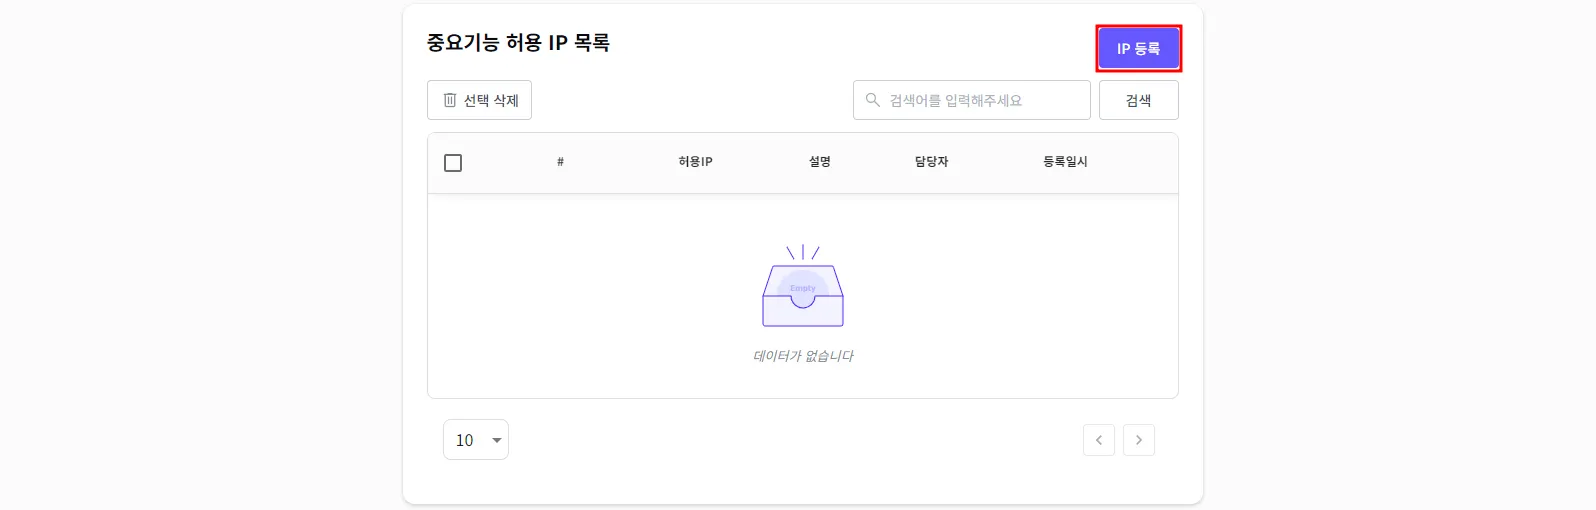
Task: Open the rows-per-page dropdown showing 10
Action: pyautogui.click(x=476, y=440)
